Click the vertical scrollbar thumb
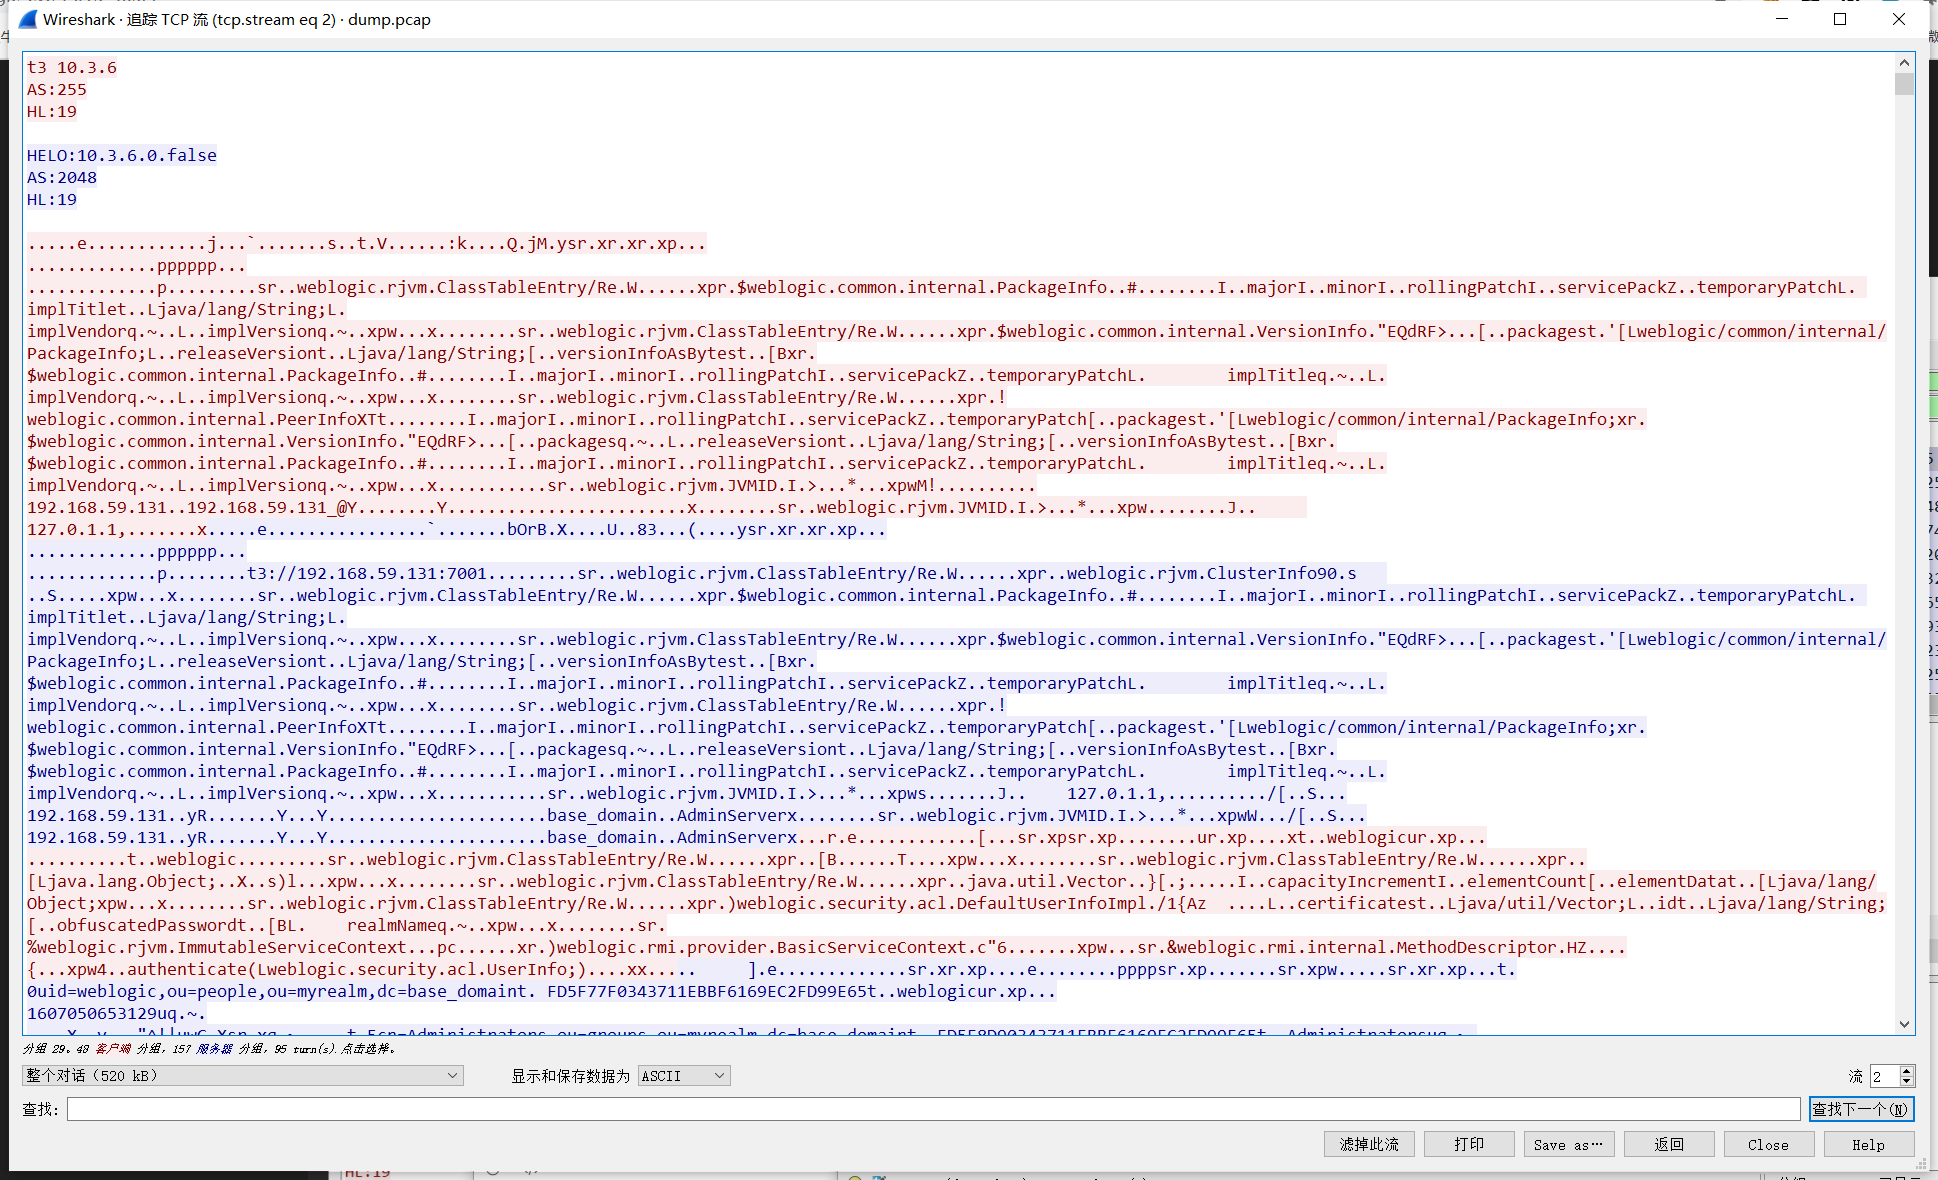 click(1903, 85)
